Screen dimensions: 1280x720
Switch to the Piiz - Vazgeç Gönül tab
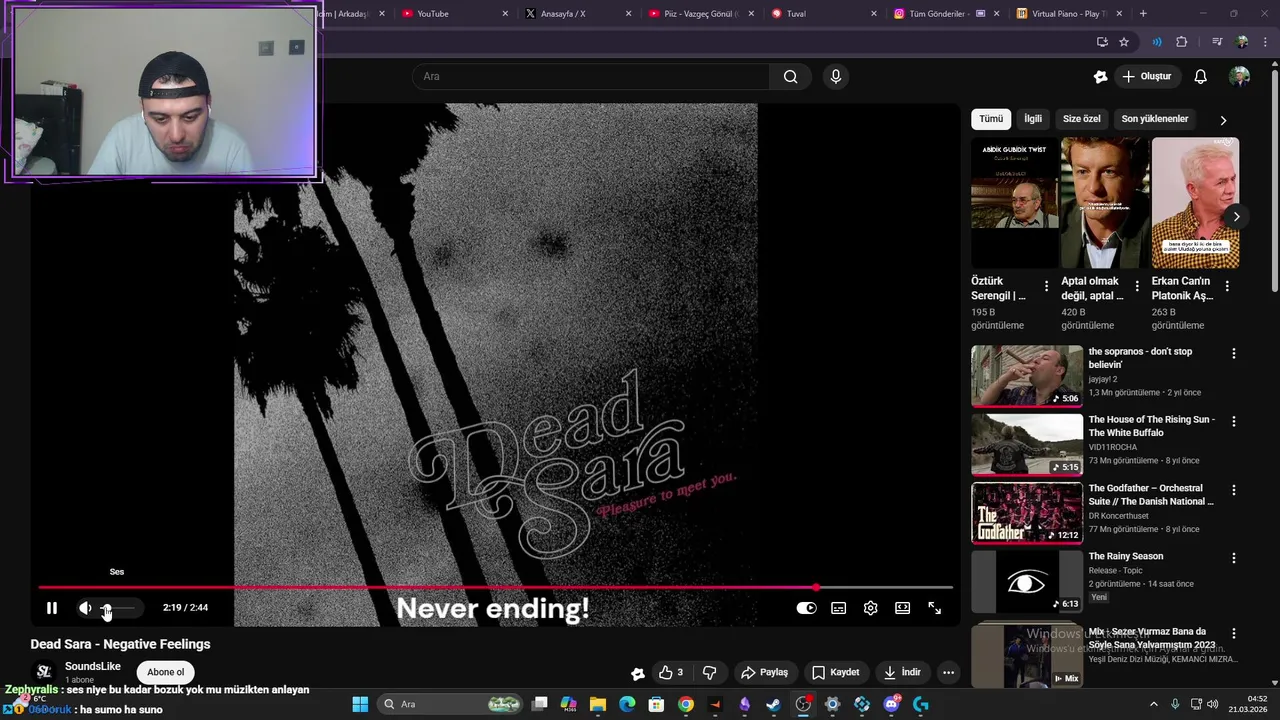(x=703, y=14)
